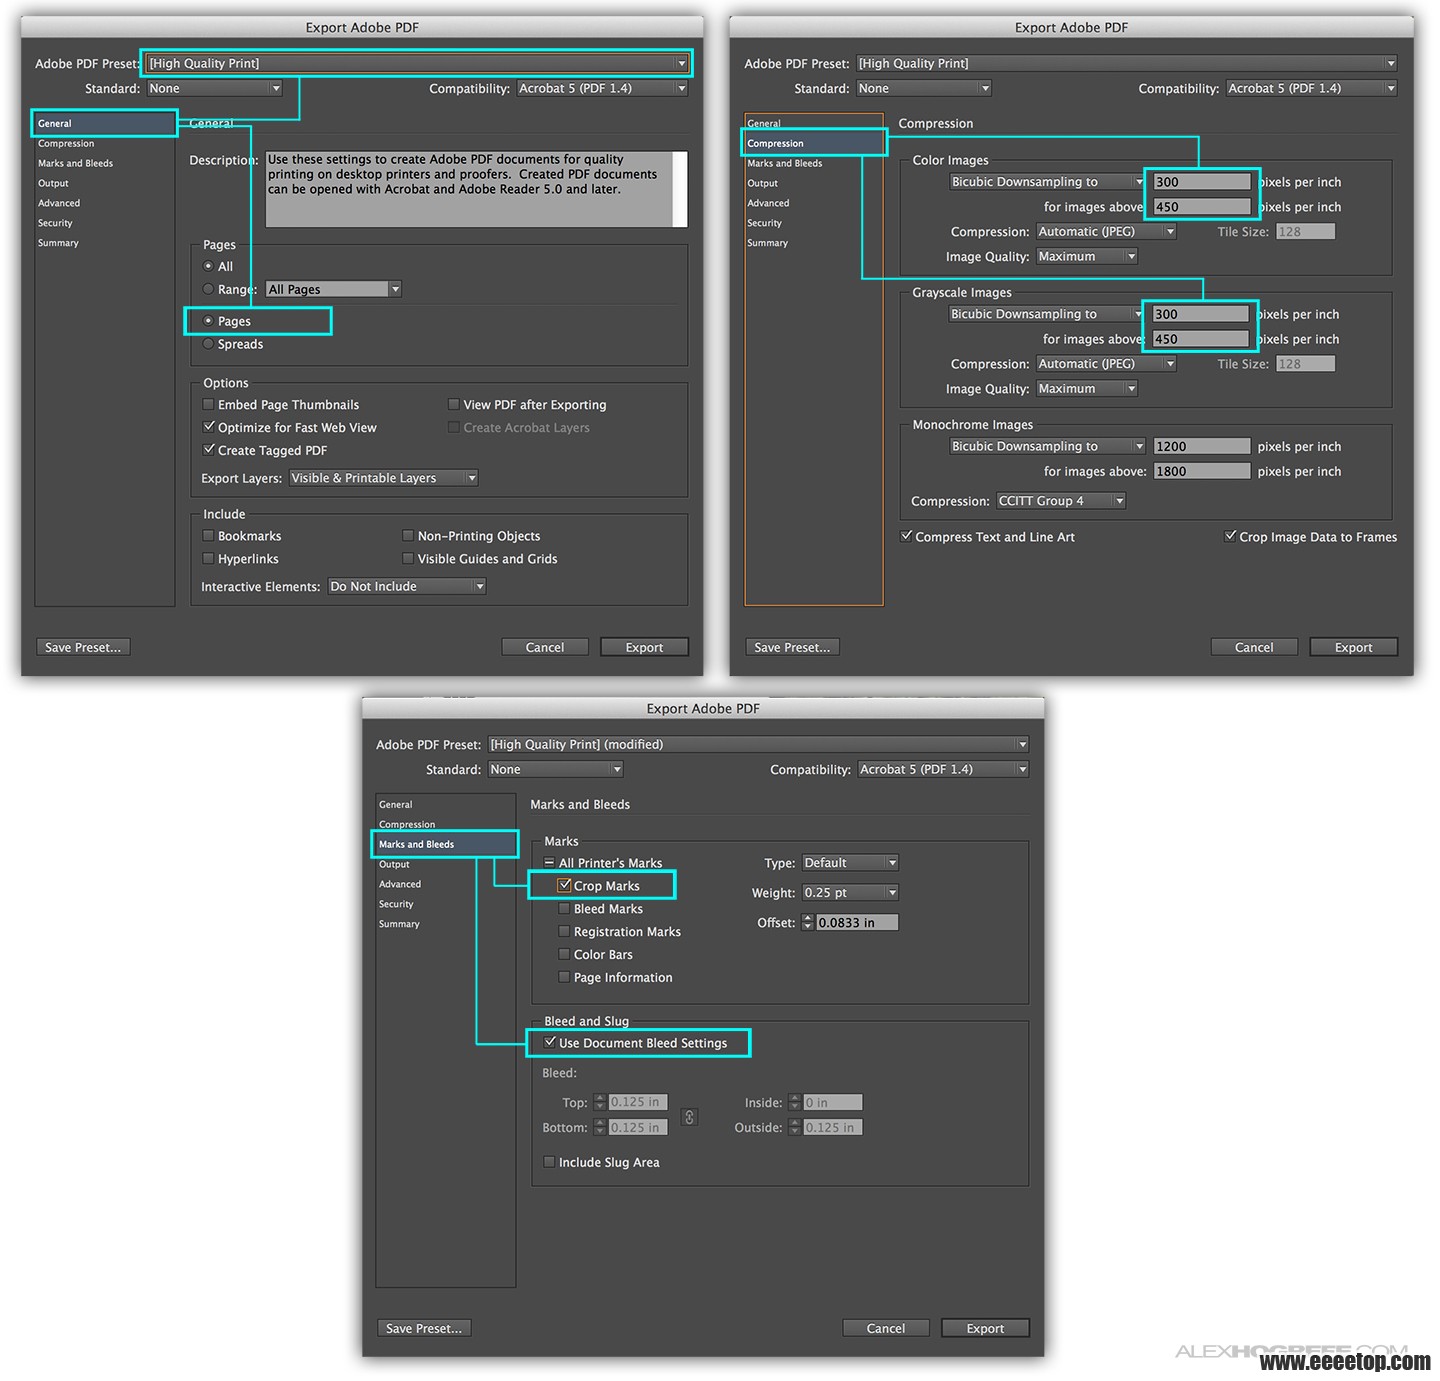The width and height of the screenshot is (1440, 1381).
Task: Click the Description text box
Action: pyautogui.click(x=476, y=189)
